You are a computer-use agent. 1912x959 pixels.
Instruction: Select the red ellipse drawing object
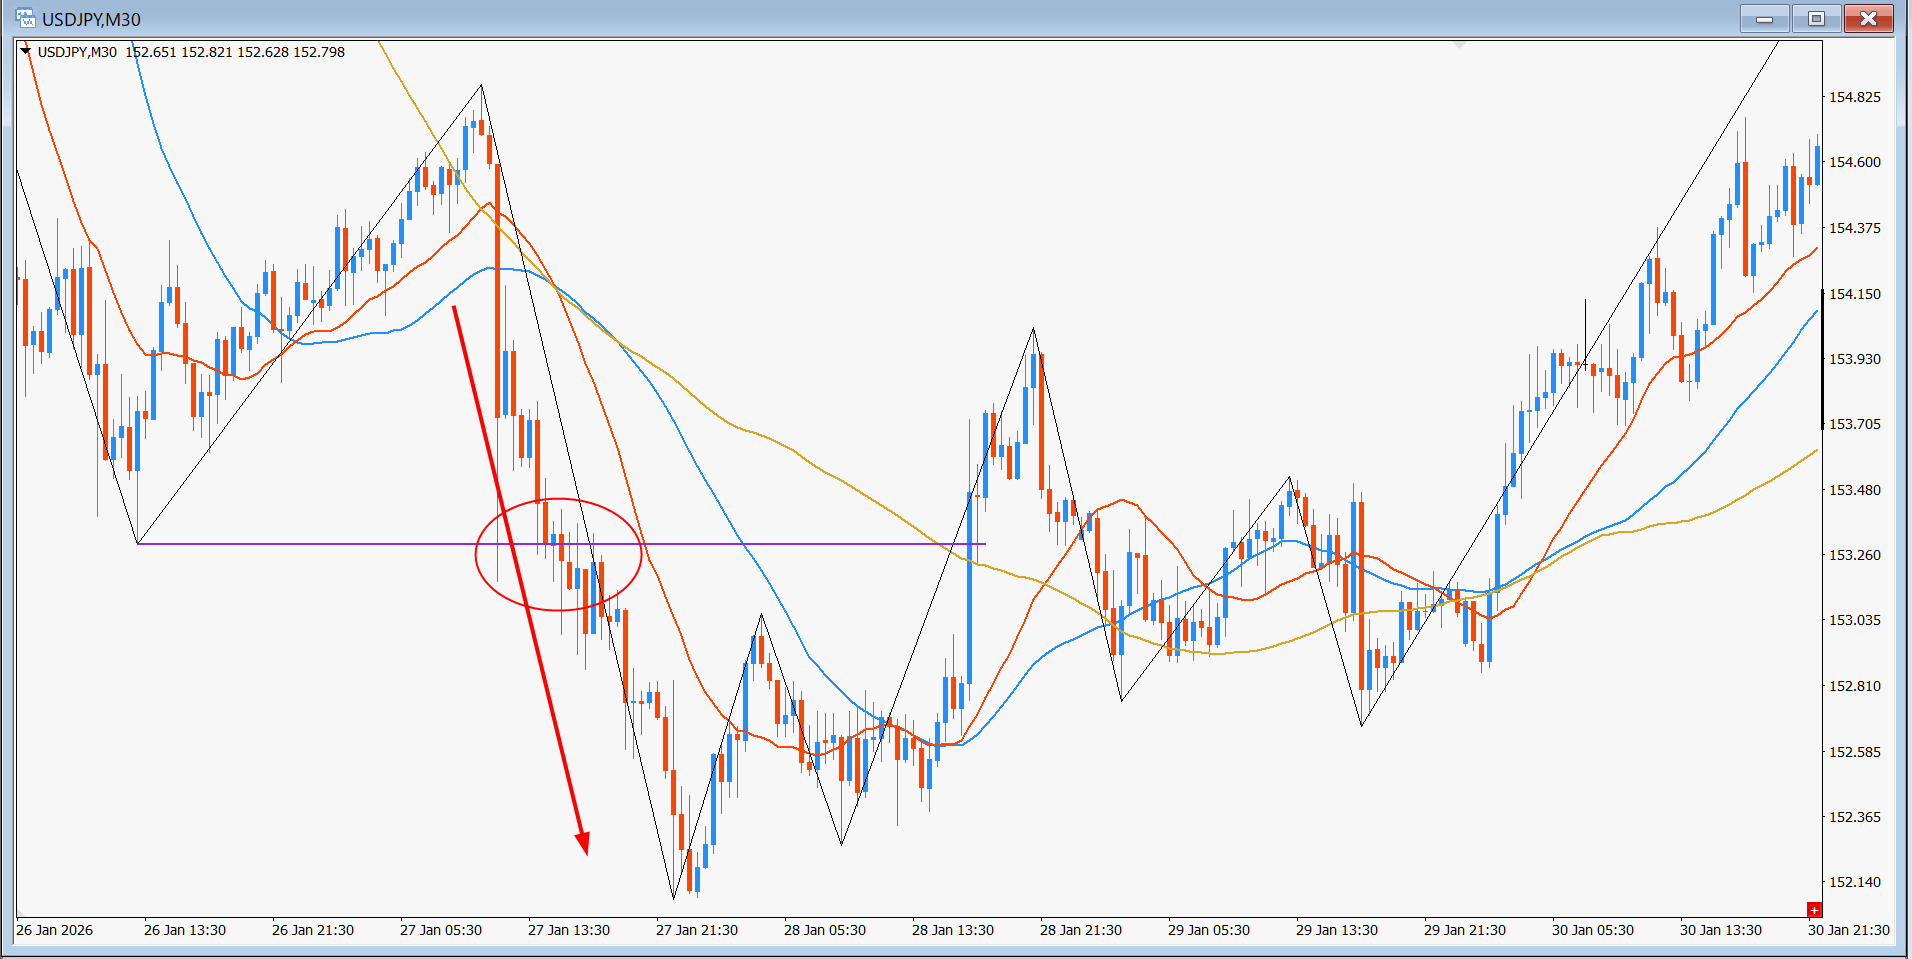tap(477, 555)
